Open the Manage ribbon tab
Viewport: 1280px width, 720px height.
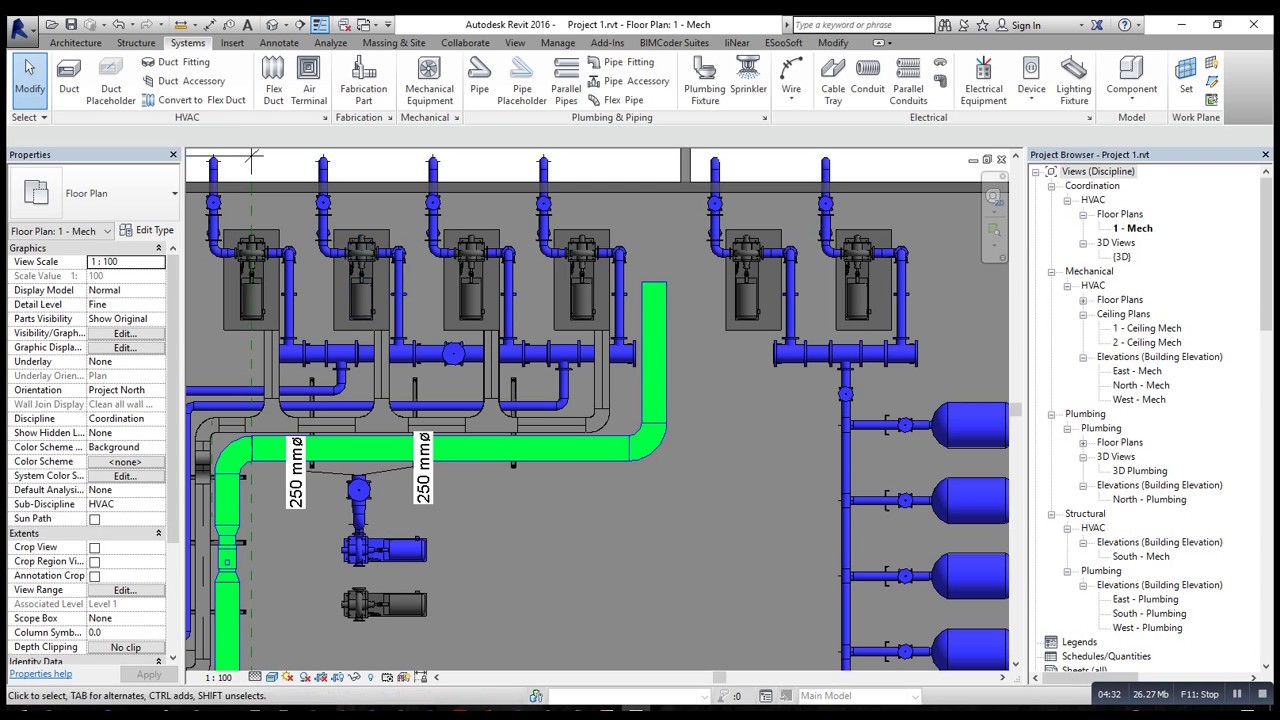click(x=558, y=43)
